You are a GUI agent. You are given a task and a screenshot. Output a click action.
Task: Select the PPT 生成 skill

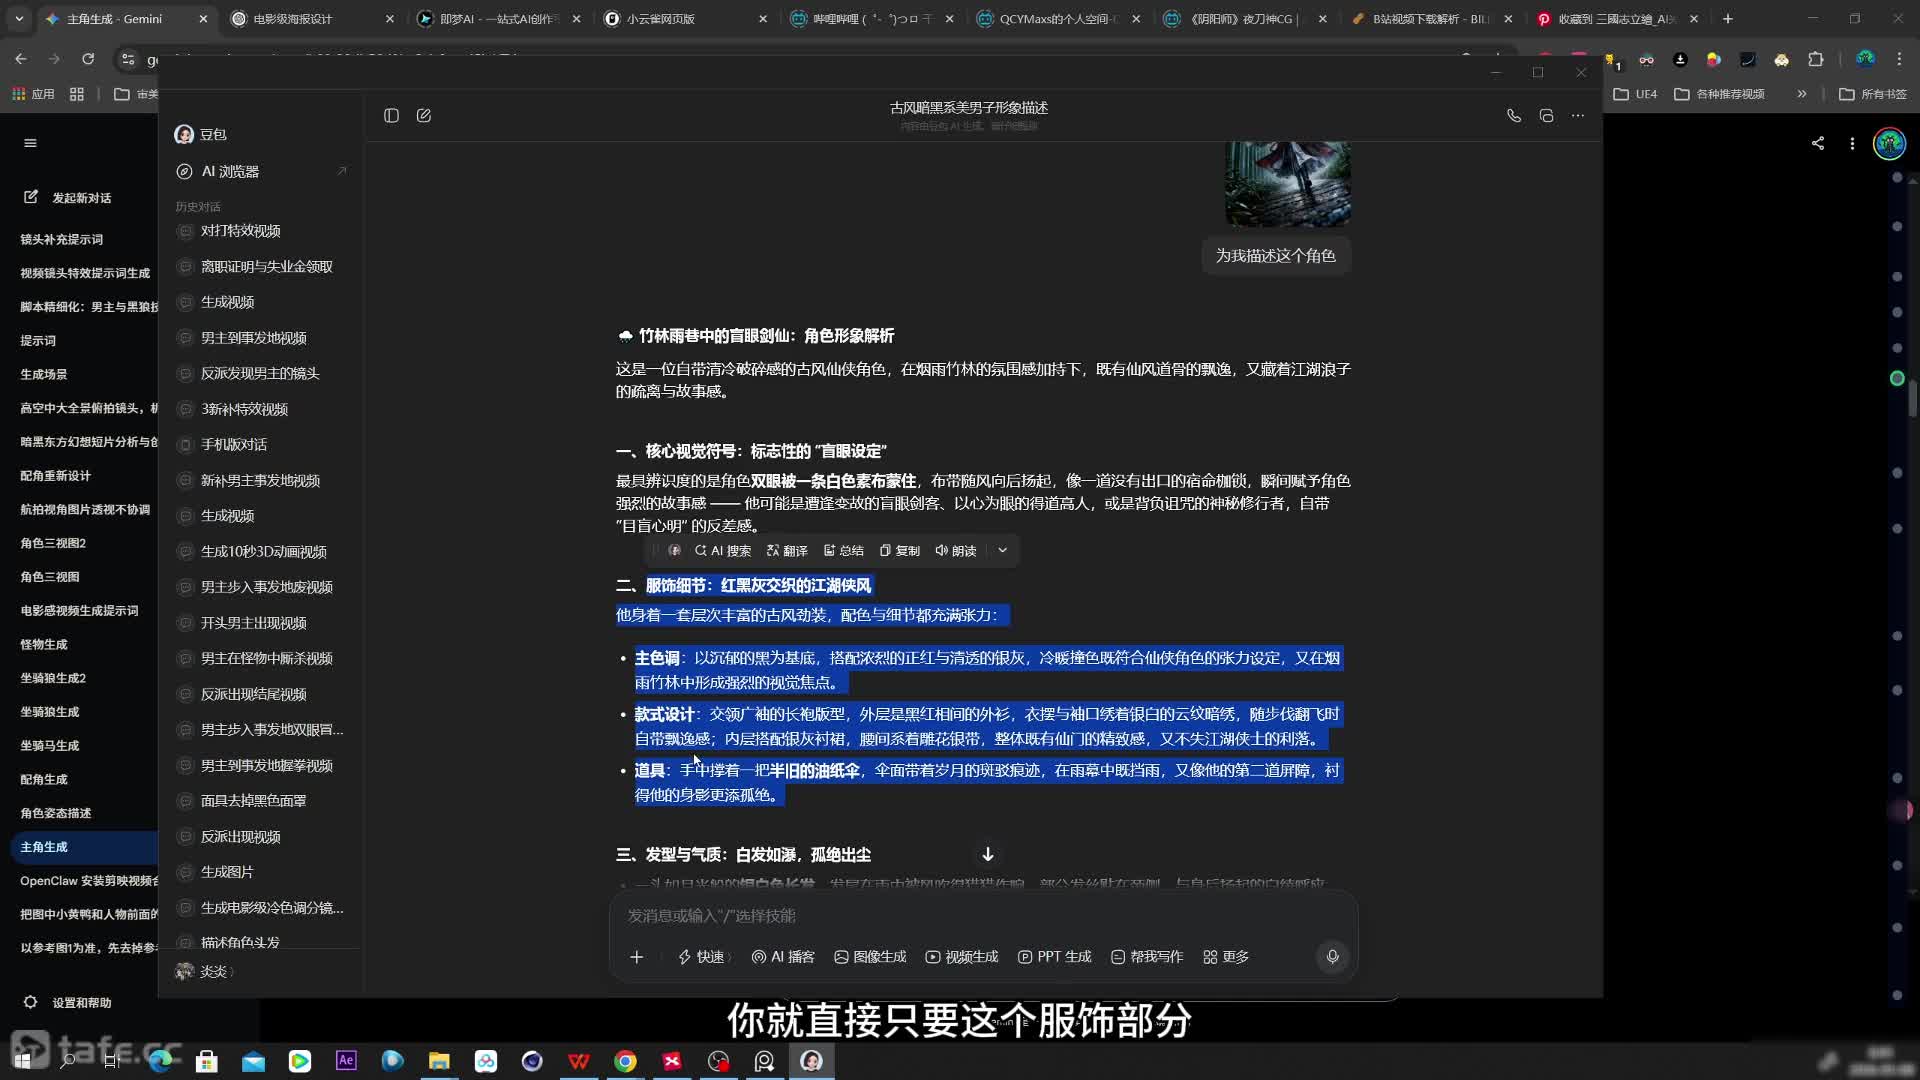1054,957
